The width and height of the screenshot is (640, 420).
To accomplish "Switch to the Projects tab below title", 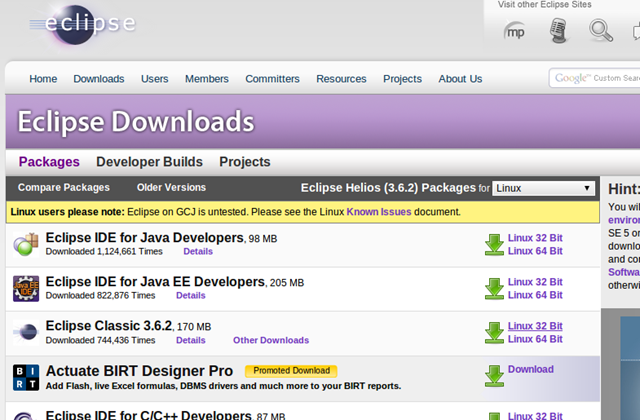I will [x=245, y=162].
